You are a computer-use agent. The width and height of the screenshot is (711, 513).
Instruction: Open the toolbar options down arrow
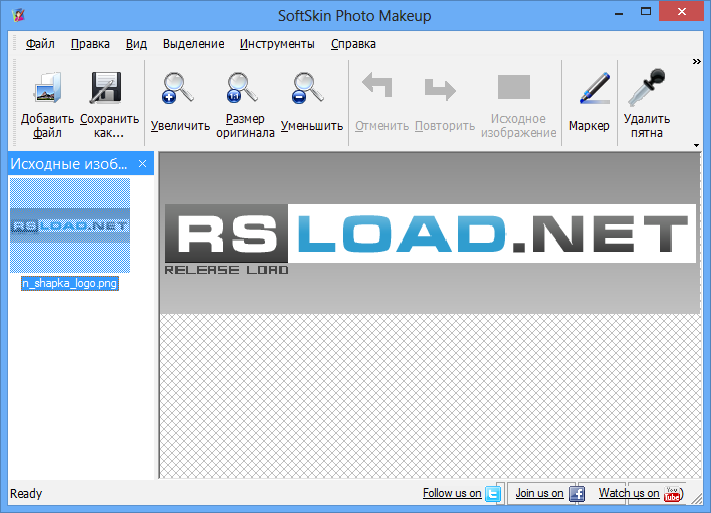pyautogui.click(x=696, y=145)
